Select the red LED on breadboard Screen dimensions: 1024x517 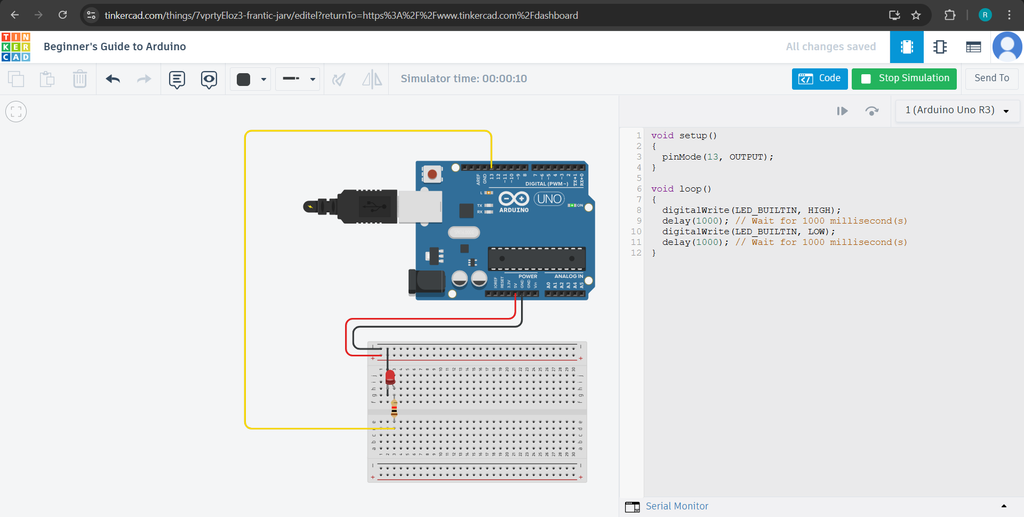click(x=390, y=377)
